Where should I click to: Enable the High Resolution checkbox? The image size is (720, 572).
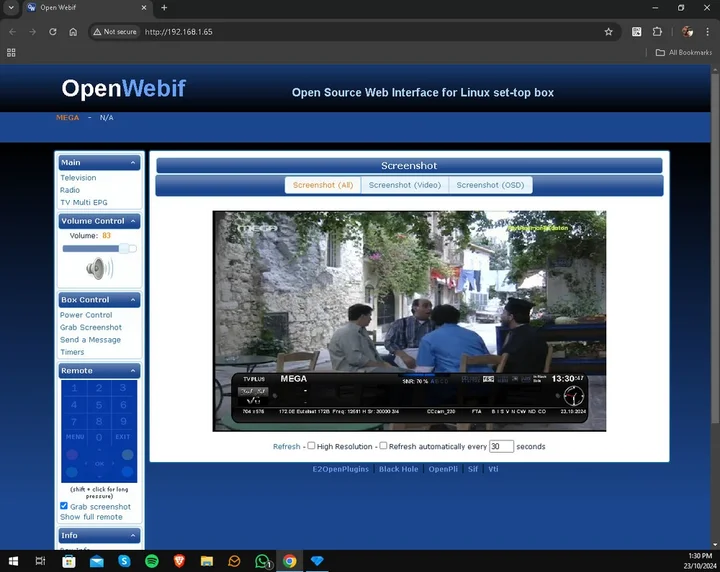click(311, 446)
